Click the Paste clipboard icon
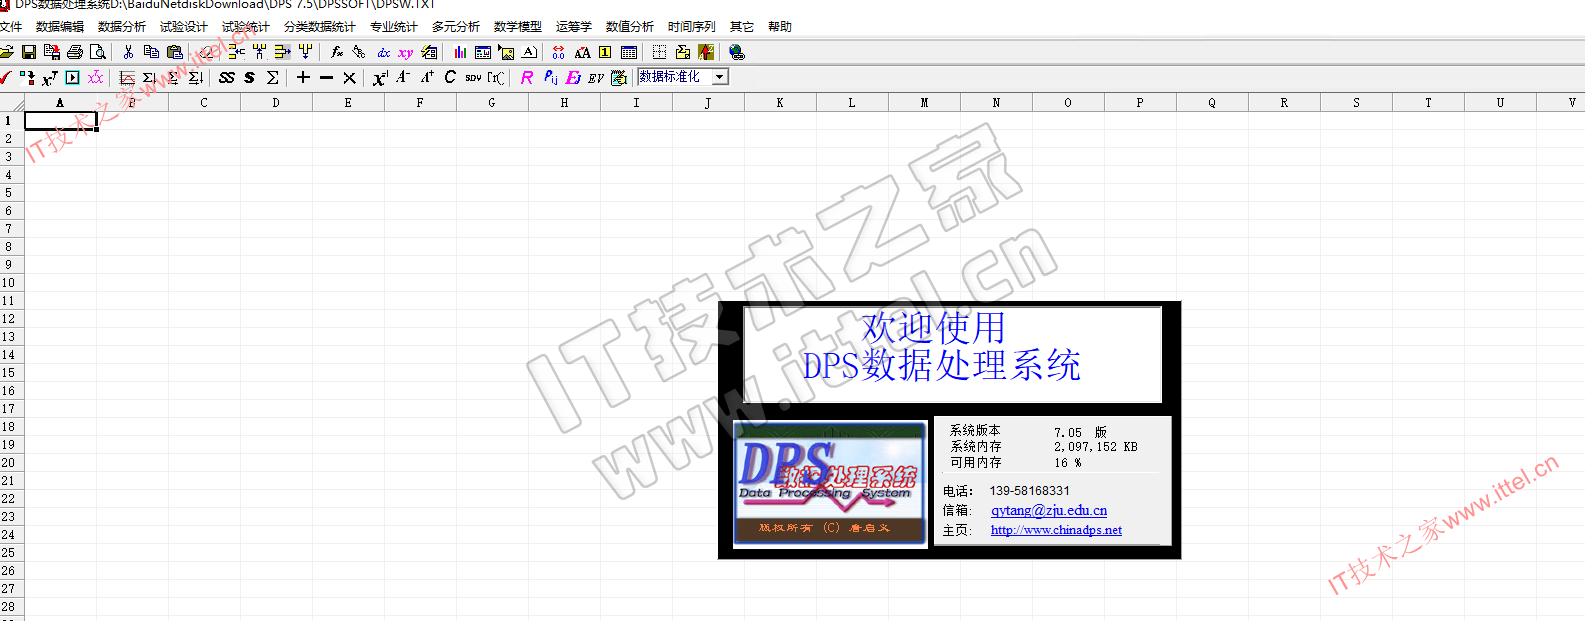Image resolution: width=1585 pixels, height=621 pixels. [x=175, y=52]
